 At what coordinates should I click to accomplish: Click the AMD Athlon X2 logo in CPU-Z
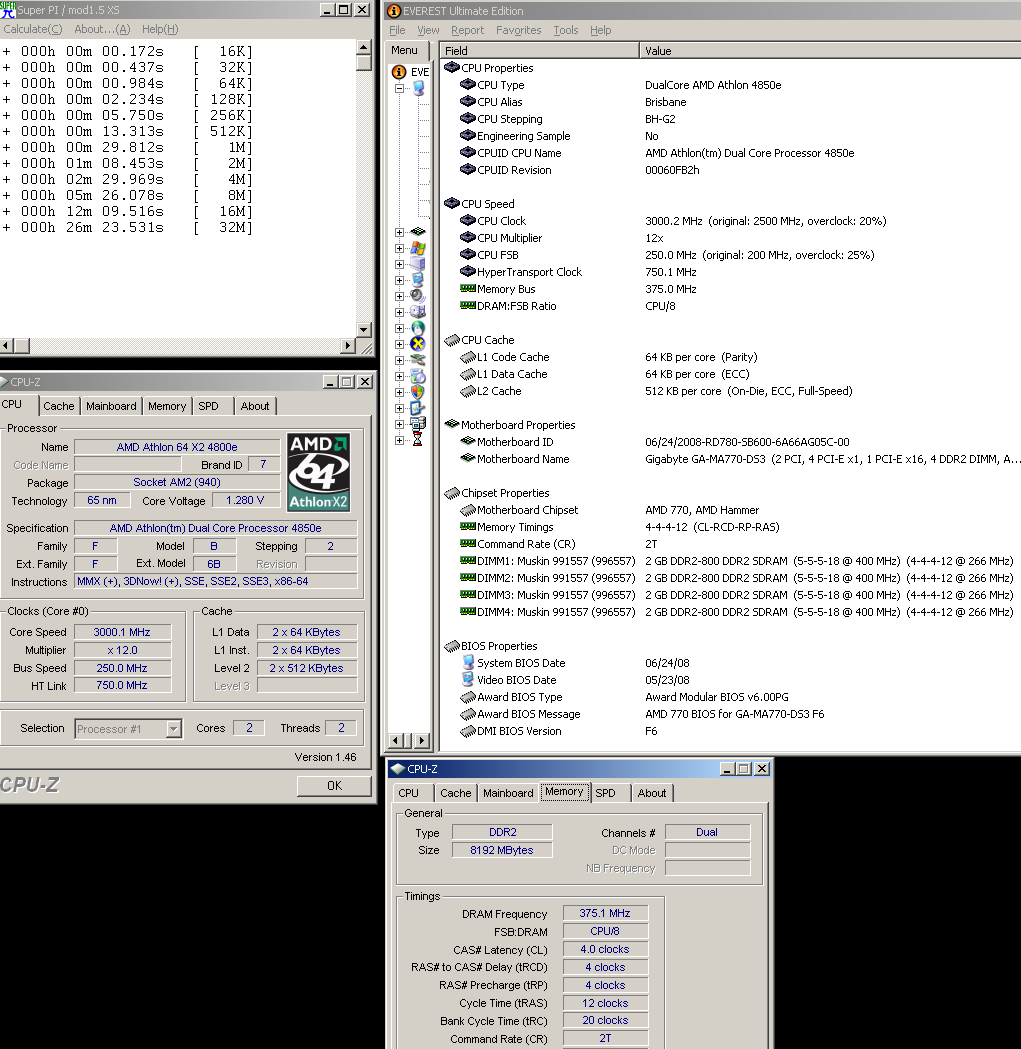coord(319,472)
